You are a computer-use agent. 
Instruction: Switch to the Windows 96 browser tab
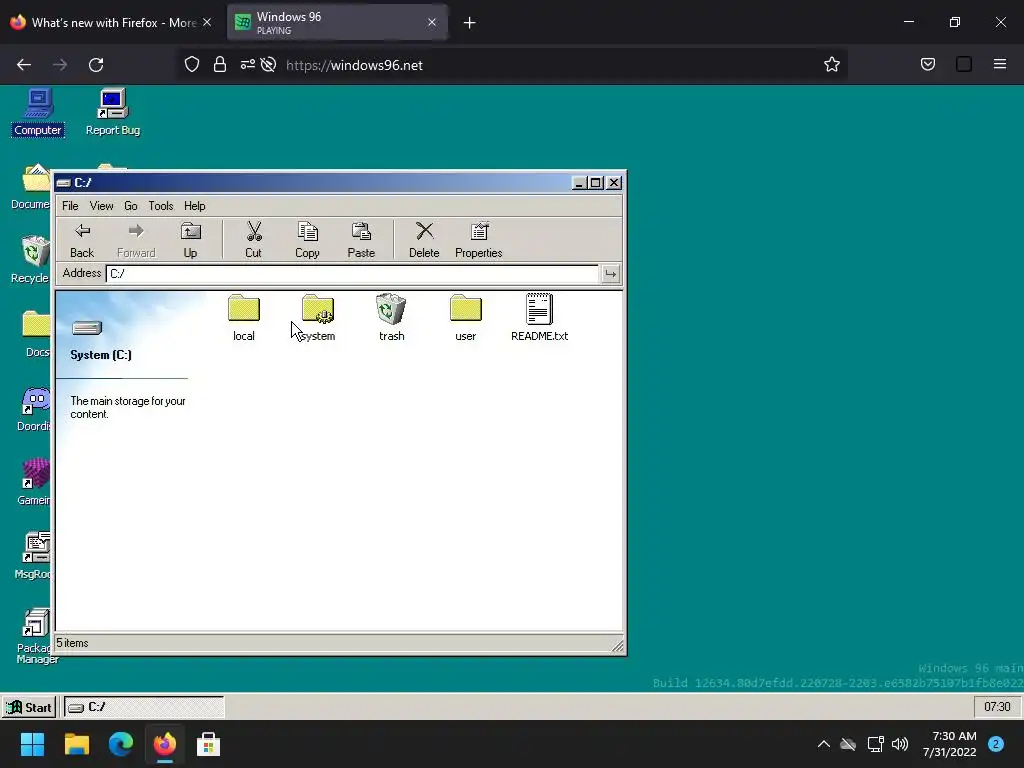click(337, 23)
